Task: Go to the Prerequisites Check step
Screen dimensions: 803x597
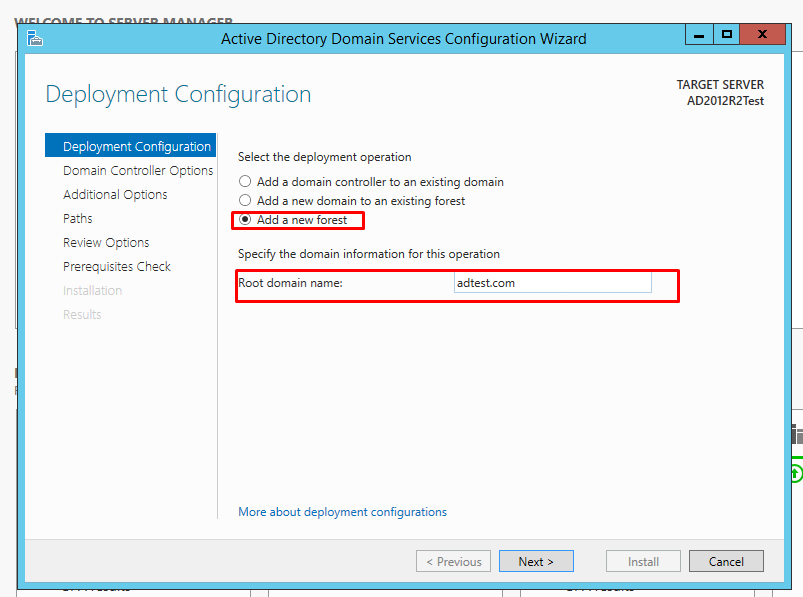Action: [117, 267]
